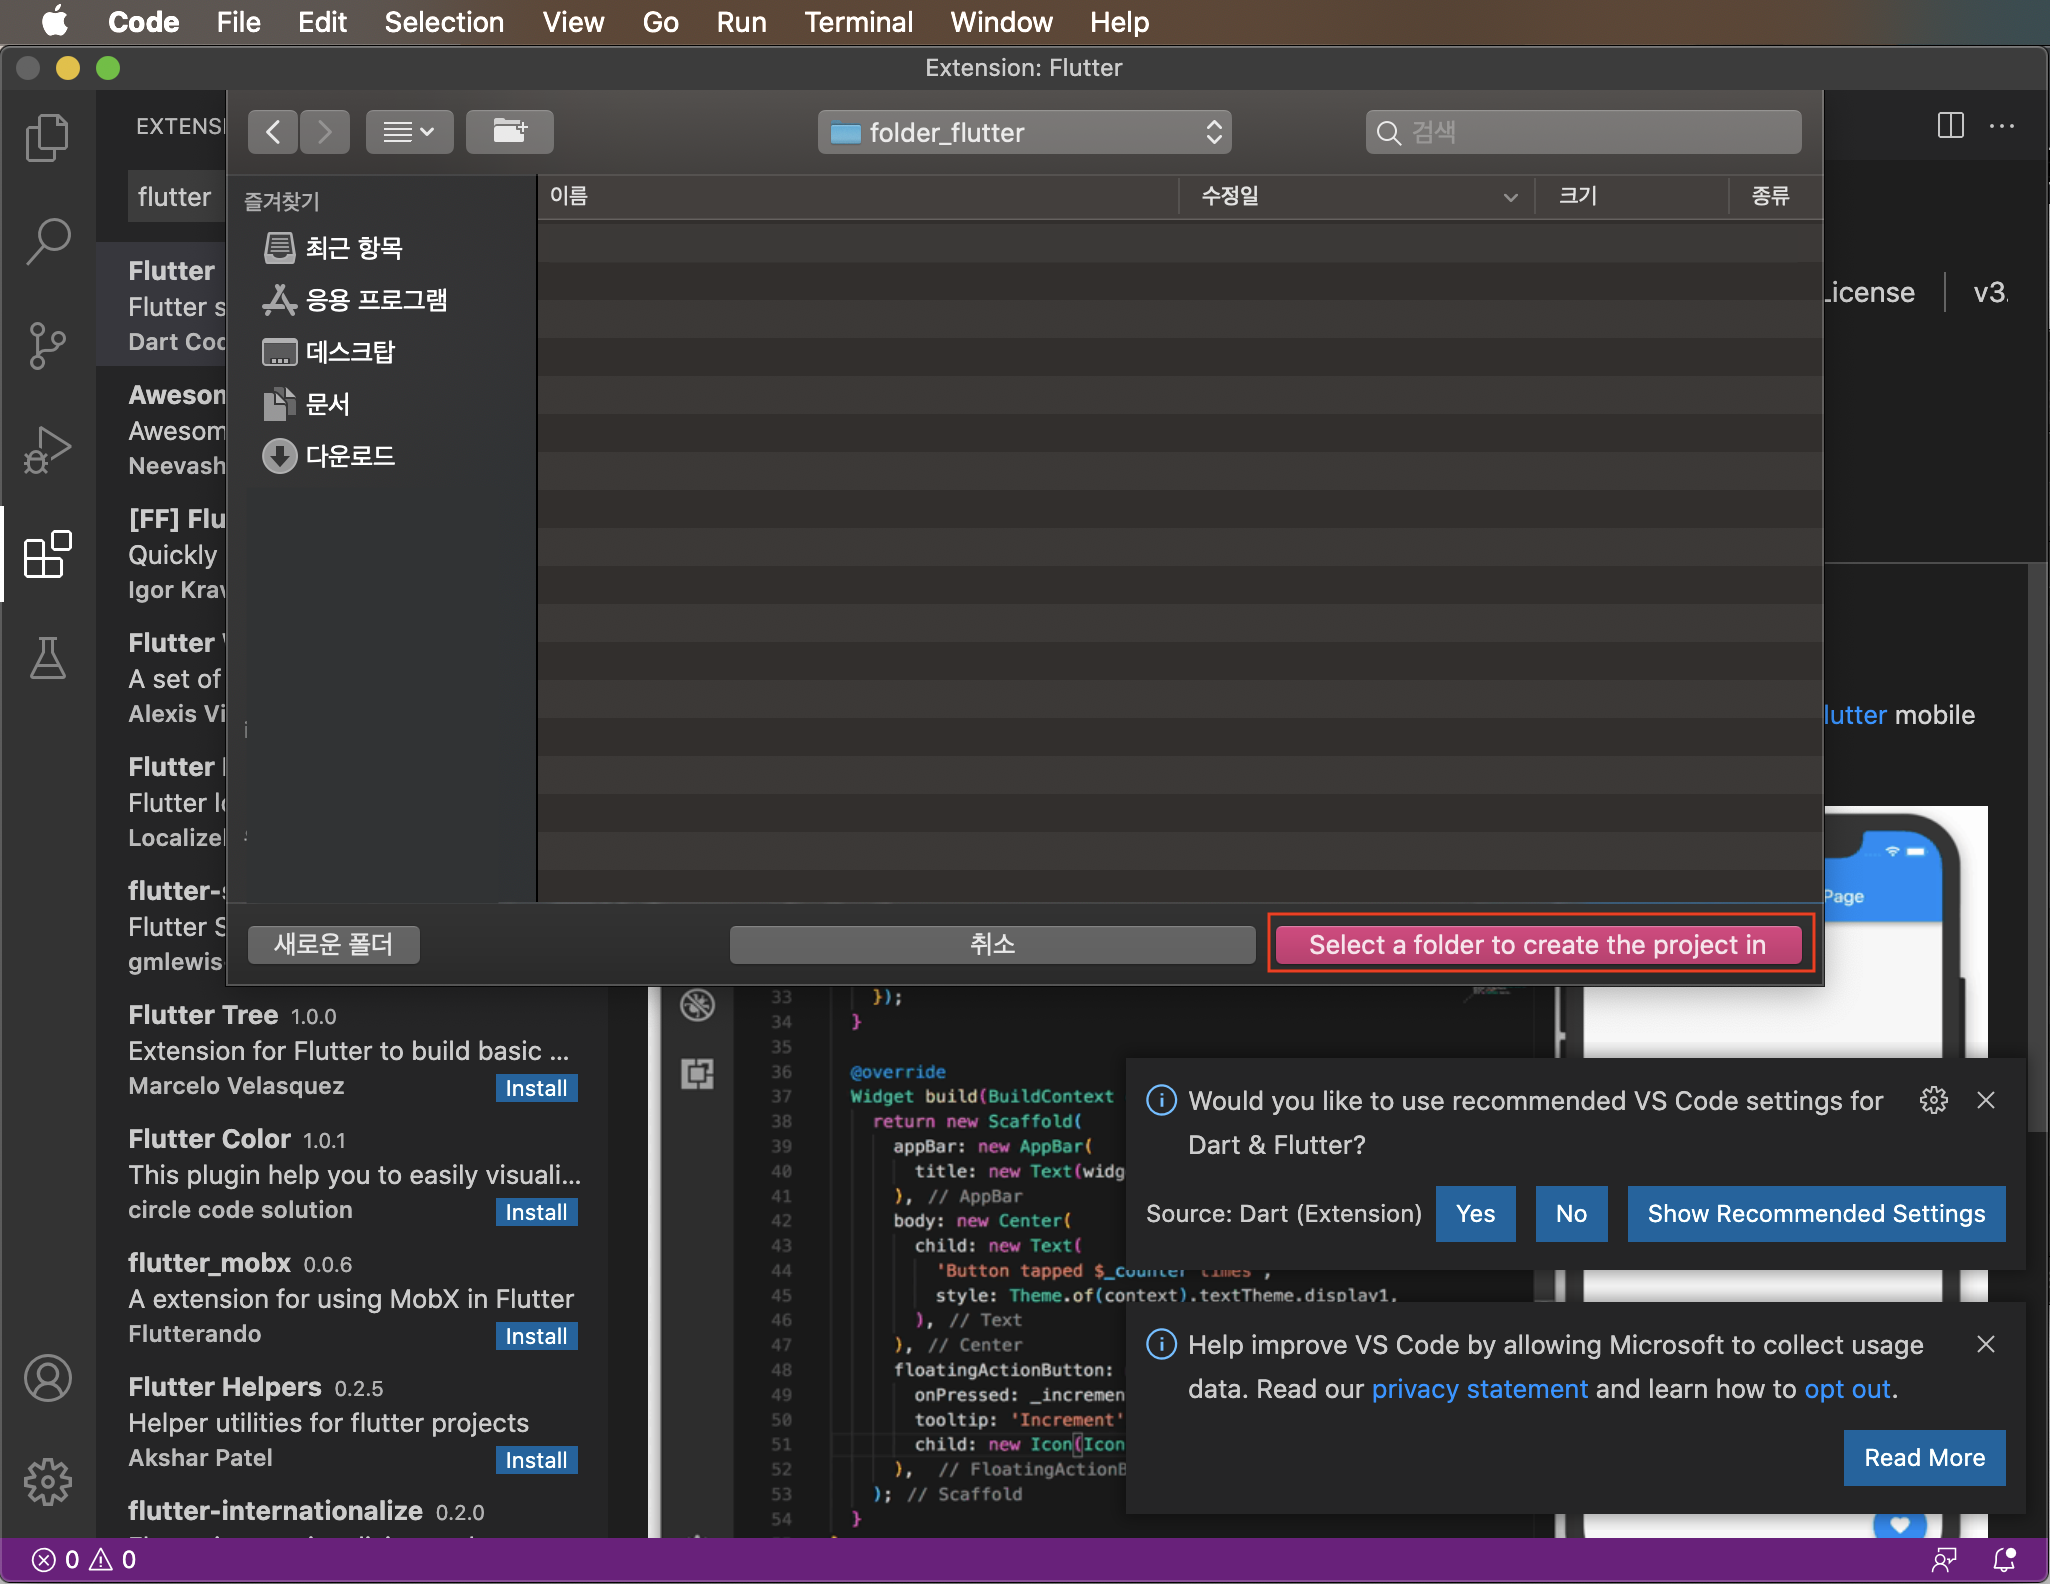This screenshot has height=1584, width=2050.
Task: Click Select a folder to create the project in
Action: click(x=1538, y=944)
